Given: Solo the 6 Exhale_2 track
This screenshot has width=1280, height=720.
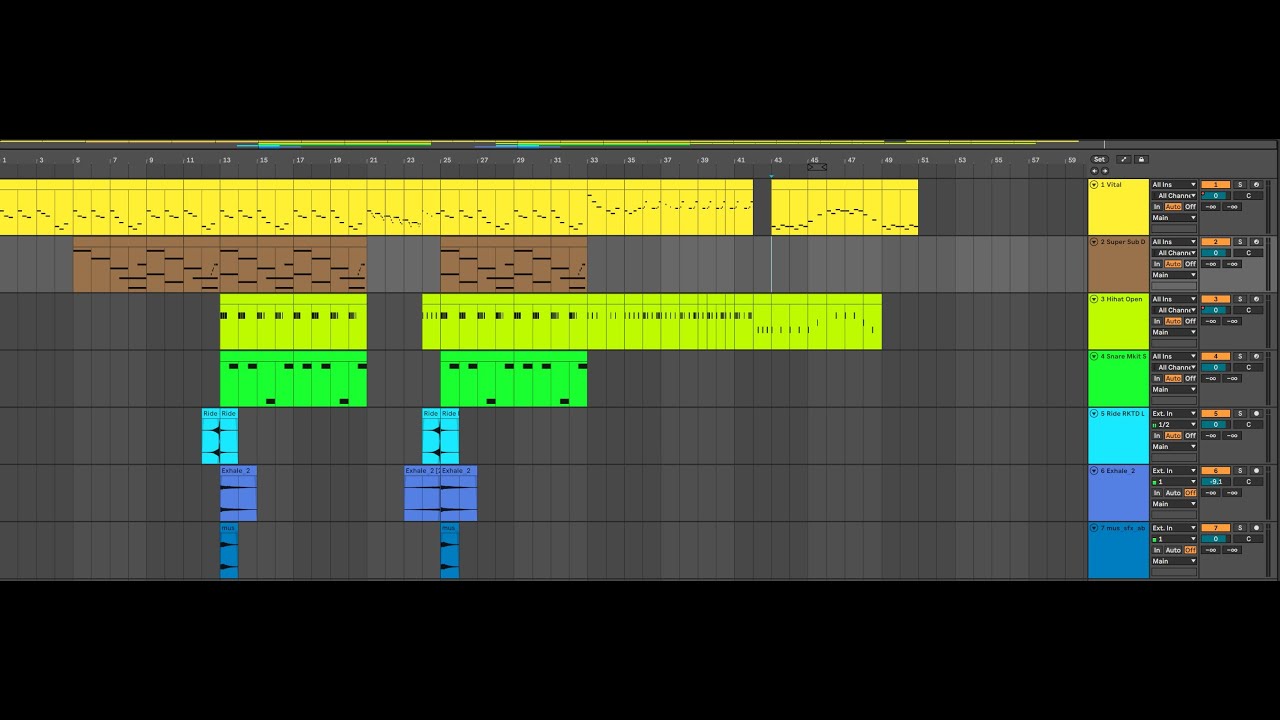Looking at the screenshot, I should click(x=1240, y=470).
